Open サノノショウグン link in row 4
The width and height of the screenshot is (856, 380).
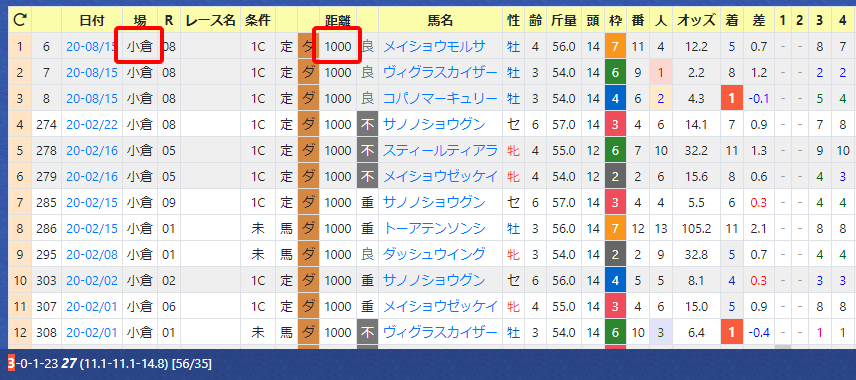434,124
